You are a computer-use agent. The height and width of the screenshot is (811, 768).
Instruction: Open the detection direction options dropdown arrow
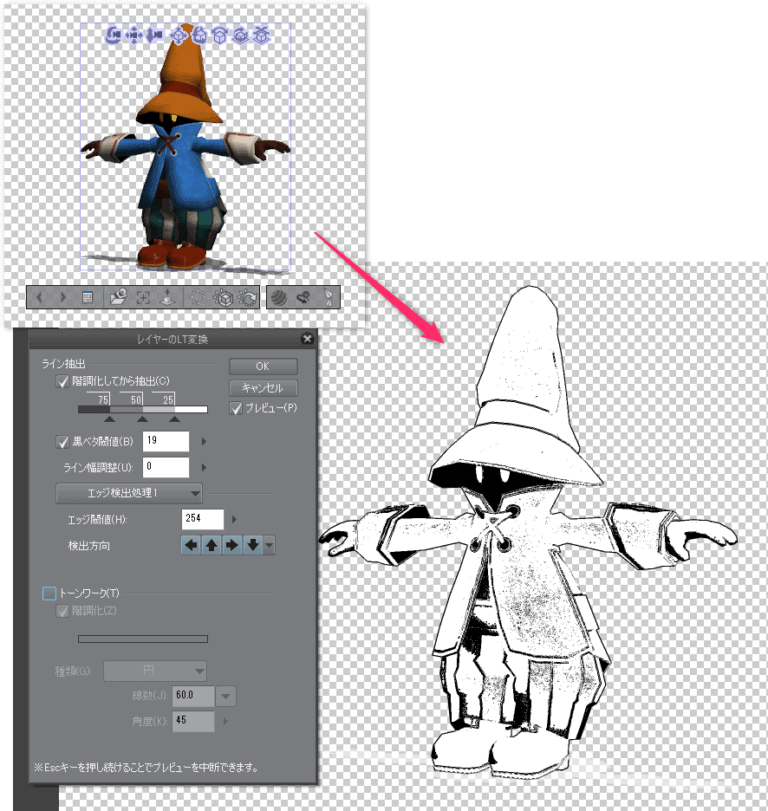tap(269, 545)
